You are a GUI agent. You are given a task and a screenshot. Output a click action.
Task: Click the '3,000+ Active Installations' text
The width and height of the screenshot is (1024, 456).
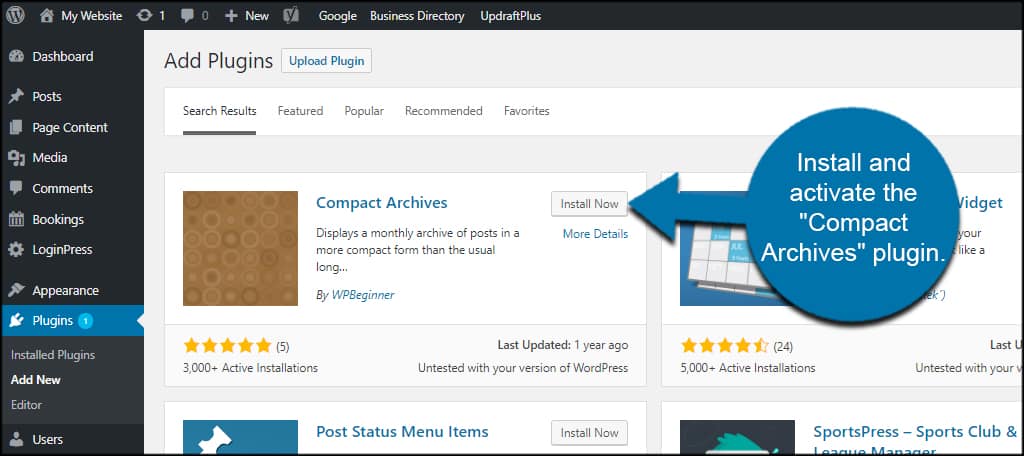[x=250, y=368]
